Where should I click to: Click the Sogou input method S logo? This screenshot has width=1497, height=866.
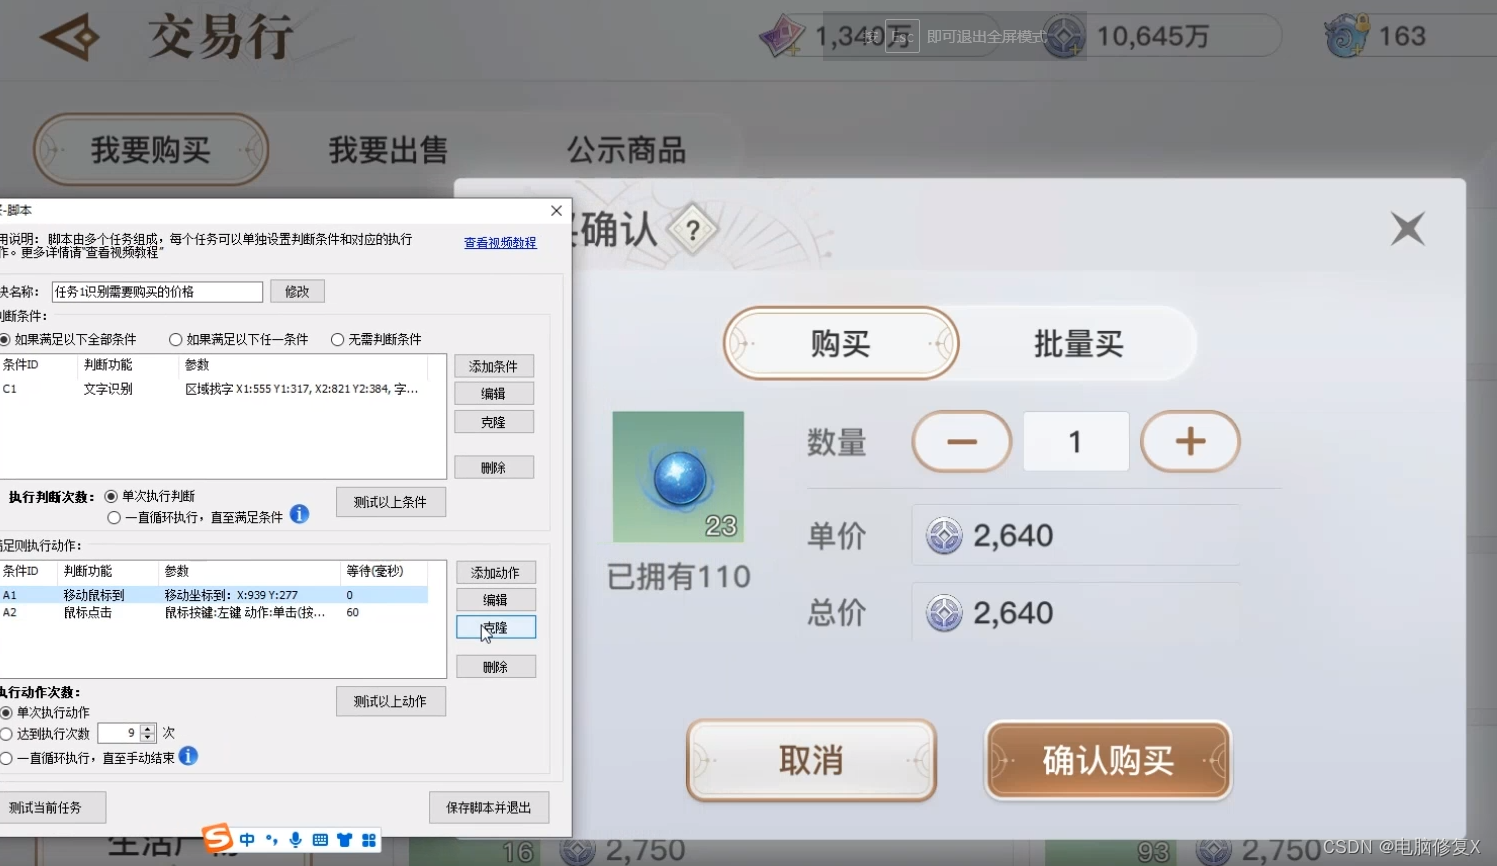217,838
